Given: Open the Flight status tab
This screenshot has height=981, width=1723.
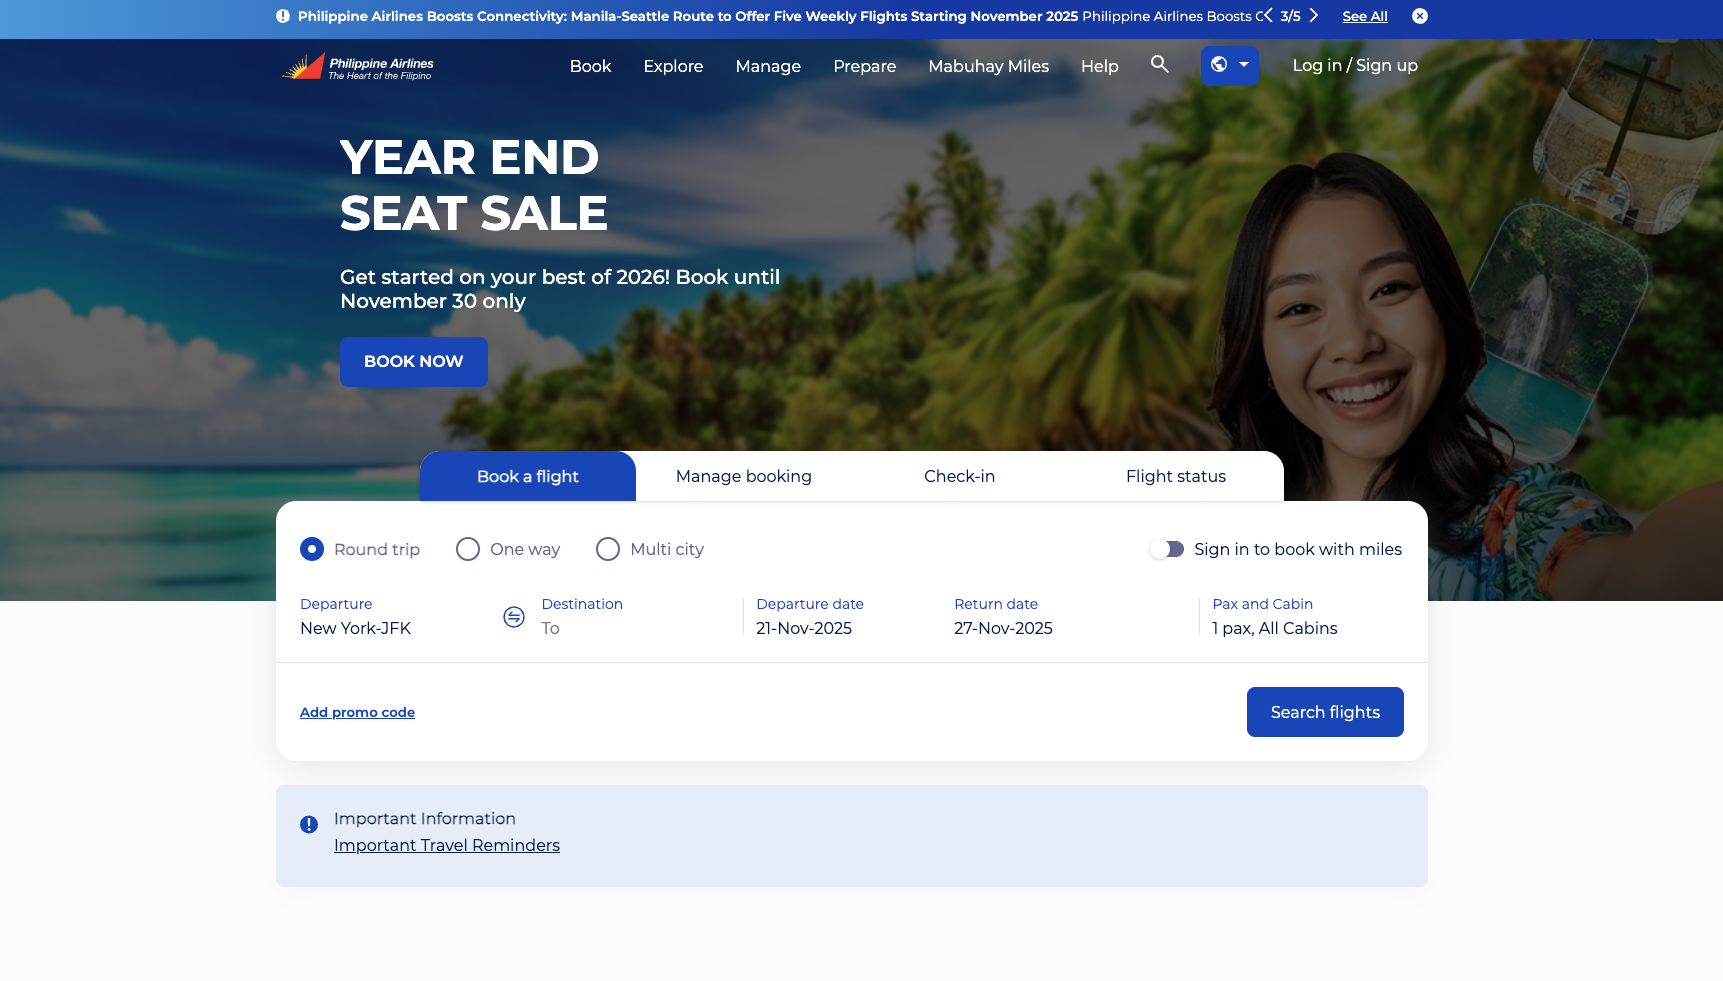Looking at the screenshot, I should coord(1175,476).
